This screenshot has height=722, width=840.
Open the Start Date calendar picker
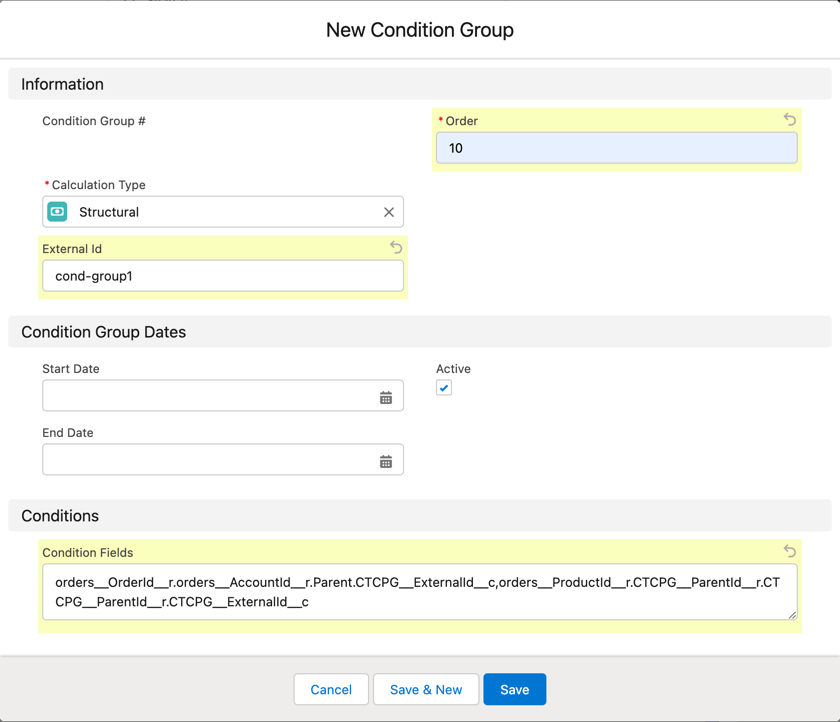tap(387, 396)
